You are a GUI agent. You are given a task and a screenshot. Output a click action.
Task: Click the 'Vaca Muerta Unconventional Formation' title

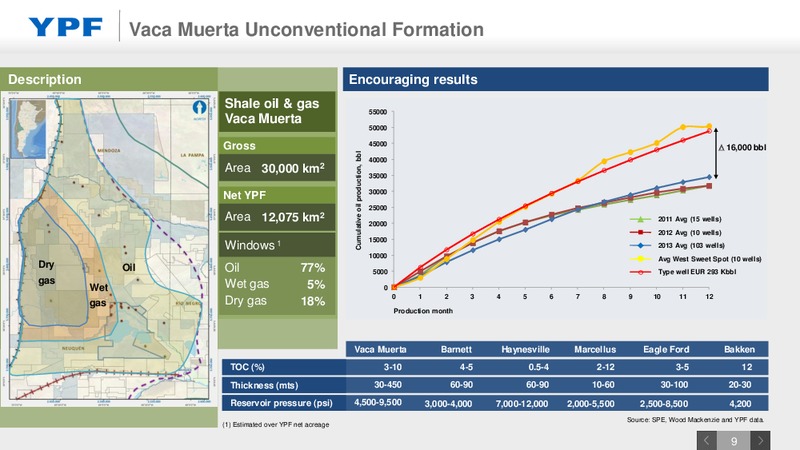point(306,30)
